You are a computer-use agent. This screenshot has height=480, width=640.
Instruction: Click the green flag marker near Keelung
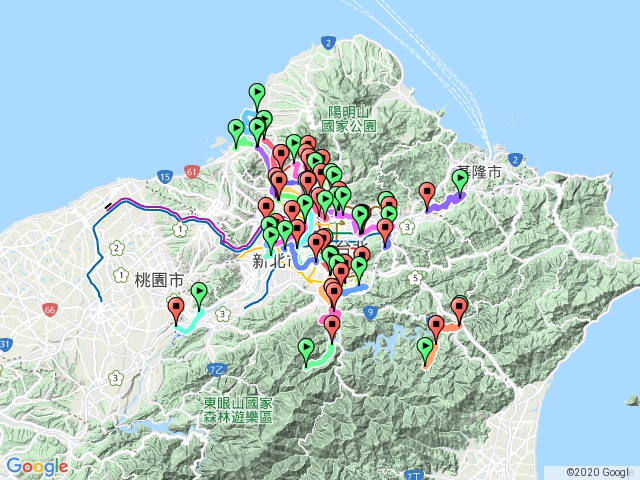click(460, 181)
